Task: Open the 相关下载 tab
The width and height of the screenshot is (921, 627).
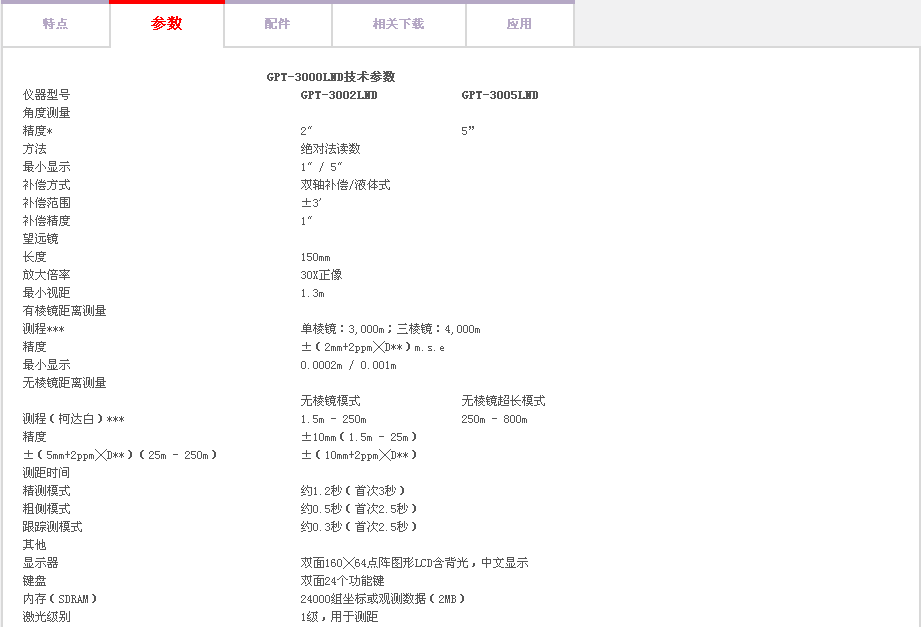Action: (x=398, y=24)
